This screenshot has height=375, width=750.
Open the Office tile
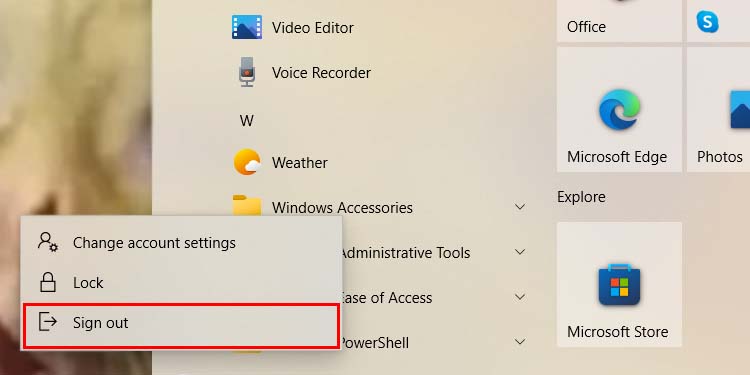[619, 21]
